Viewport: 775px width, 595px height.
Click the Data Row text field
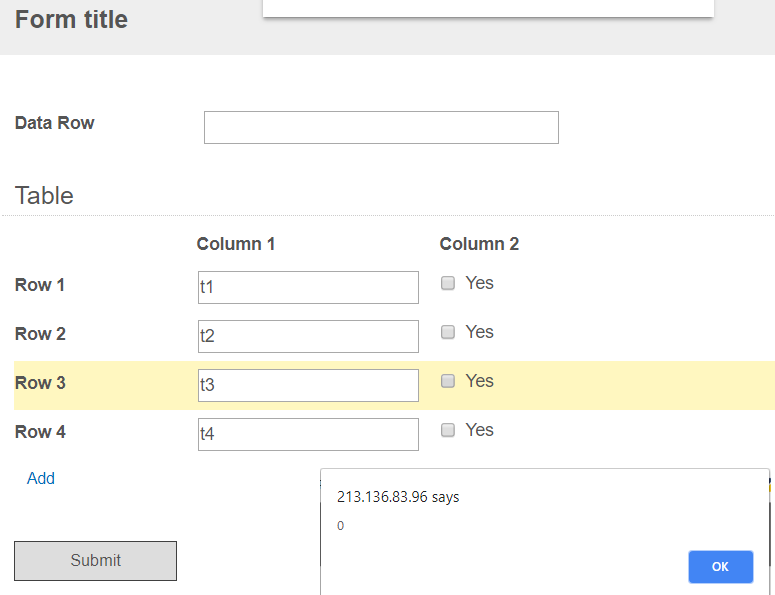tap(381, 128)
